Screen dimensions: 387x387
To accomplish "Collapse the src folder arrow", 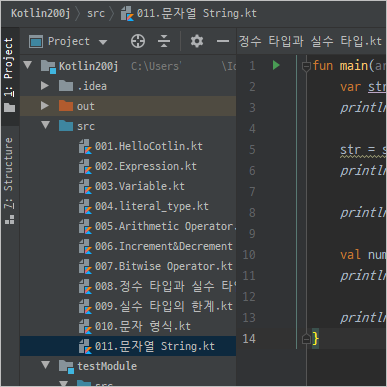I will click(45, 125).
